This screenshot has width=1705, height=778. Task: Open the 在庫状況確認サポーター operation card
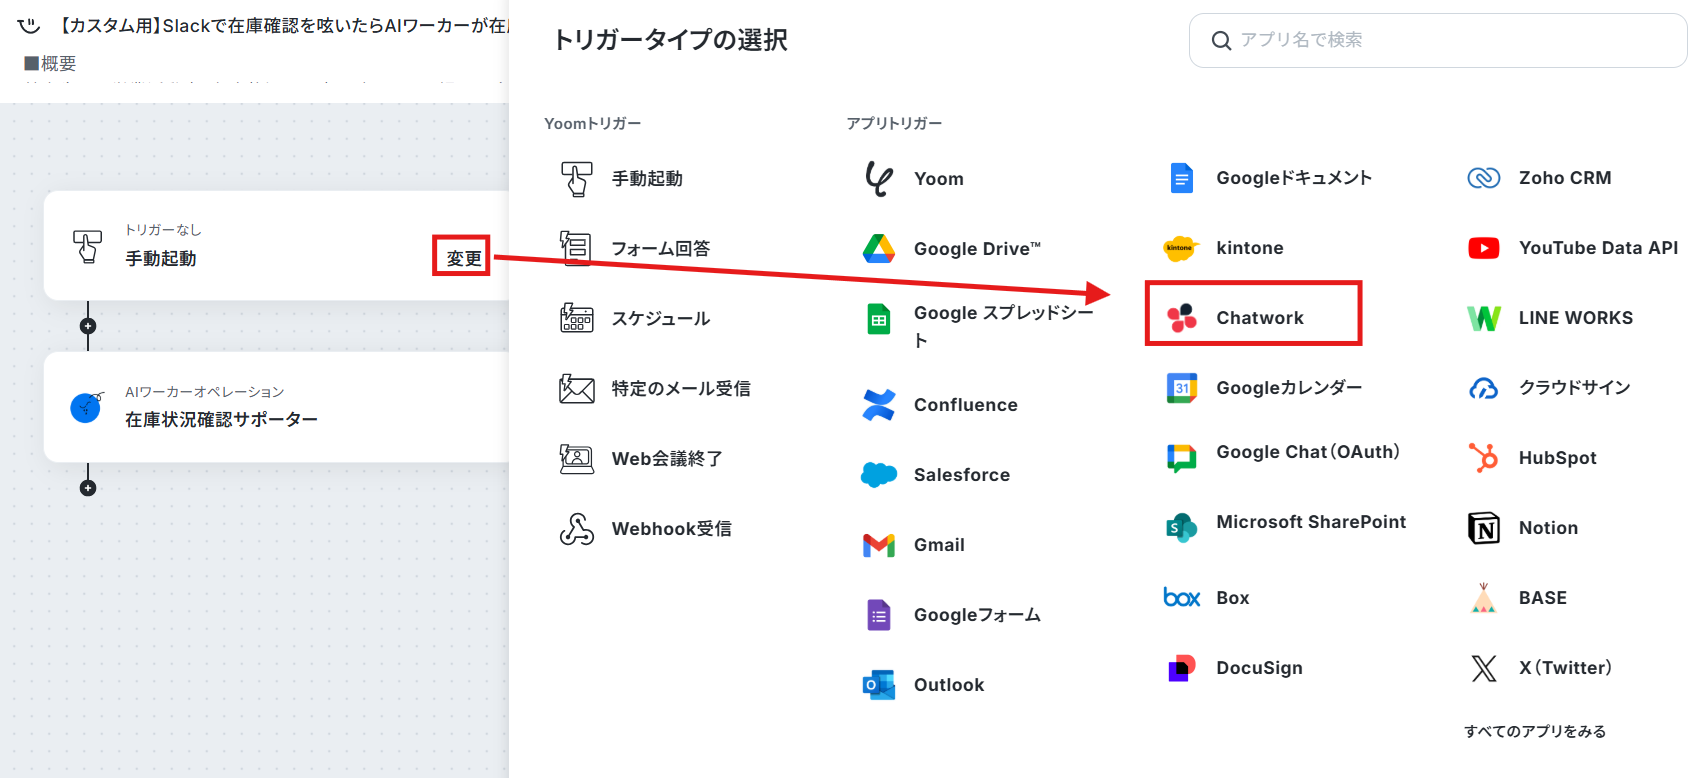277,407
